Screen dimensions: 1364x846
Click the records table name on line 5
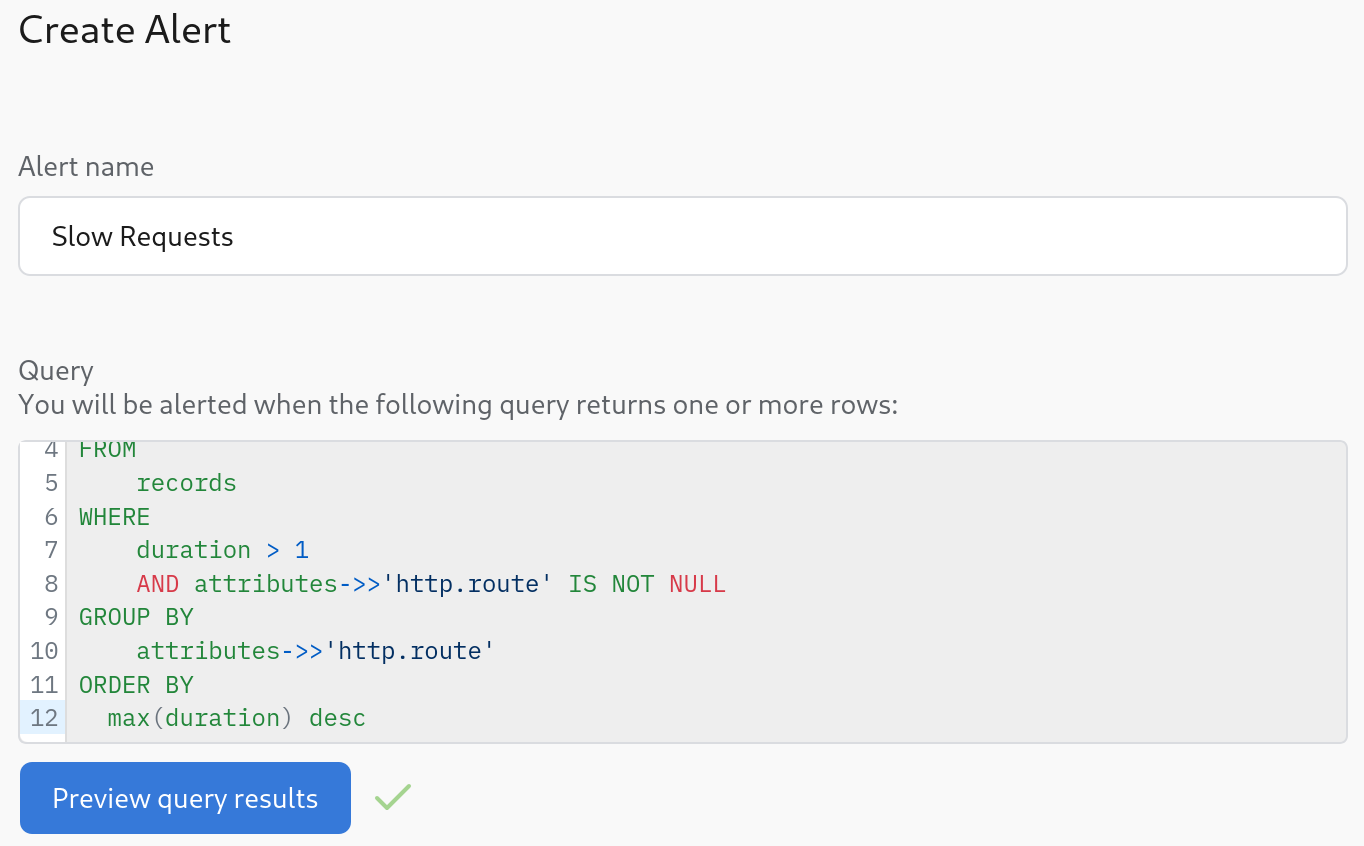(186, 483)
